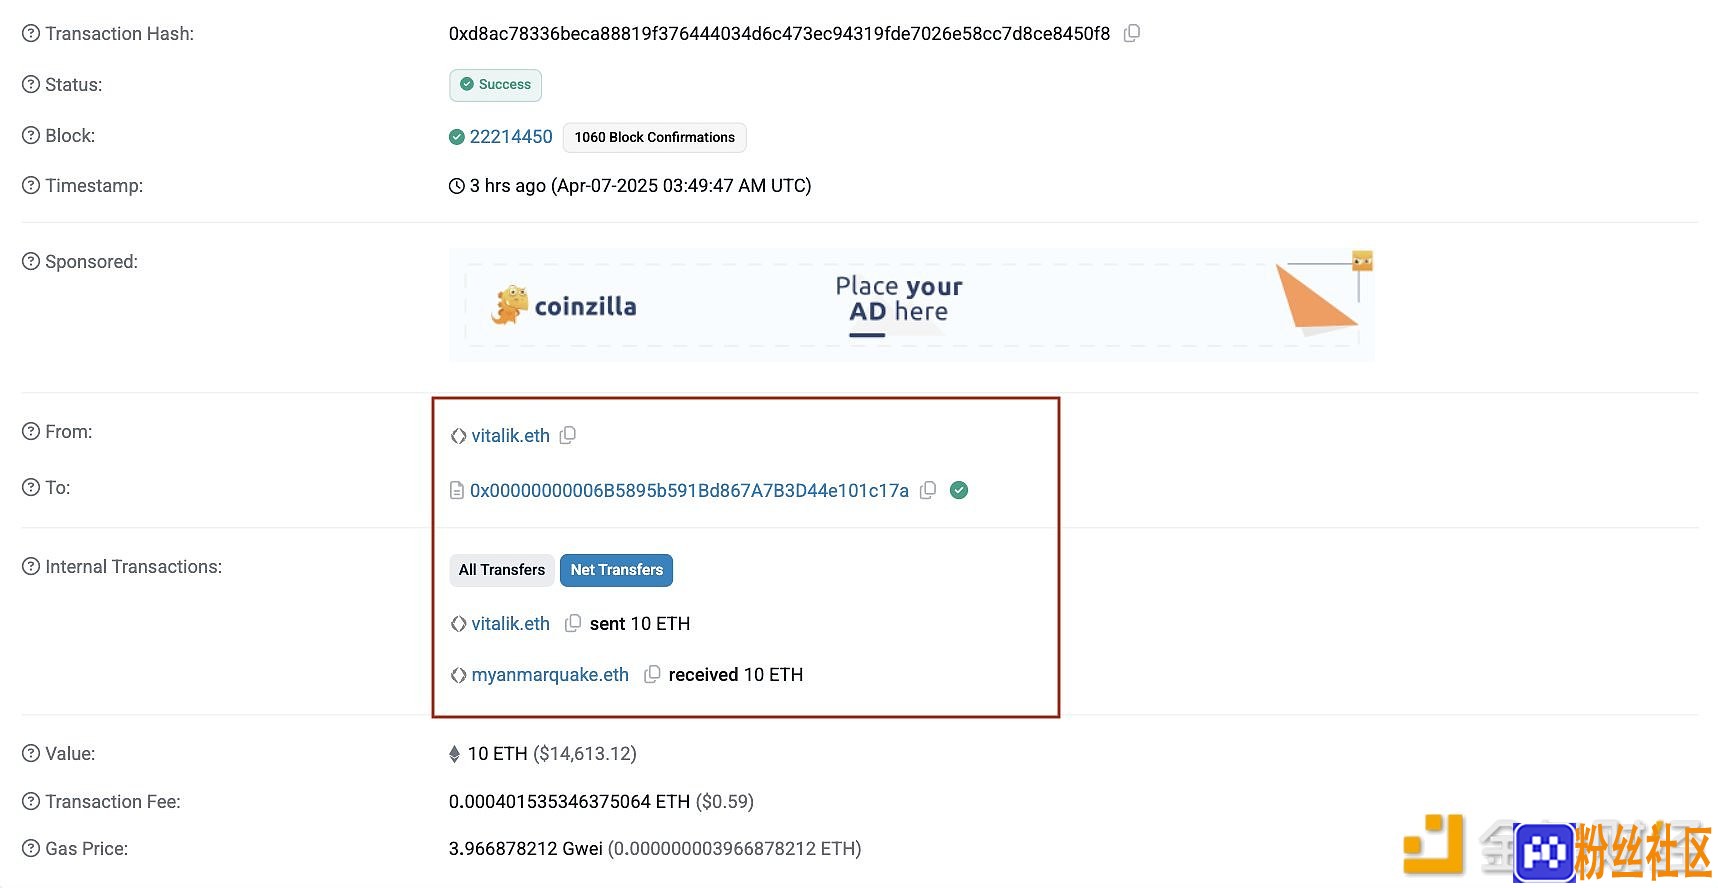Copy vitalik.eth address in internal transfers
Viewport: 1718px width, 888px height.
click(x=573, y=623)
